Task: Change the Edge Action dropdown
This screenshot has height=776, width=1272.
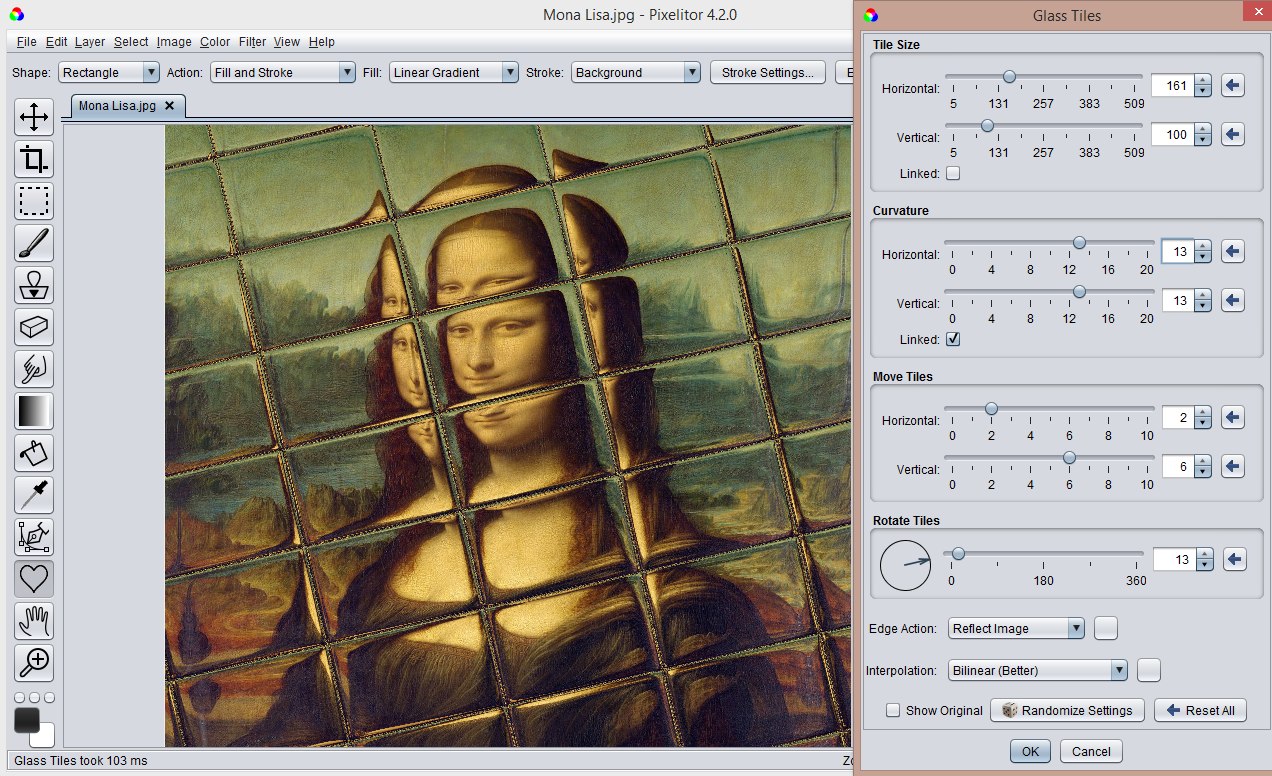Action: [1016, 628]
